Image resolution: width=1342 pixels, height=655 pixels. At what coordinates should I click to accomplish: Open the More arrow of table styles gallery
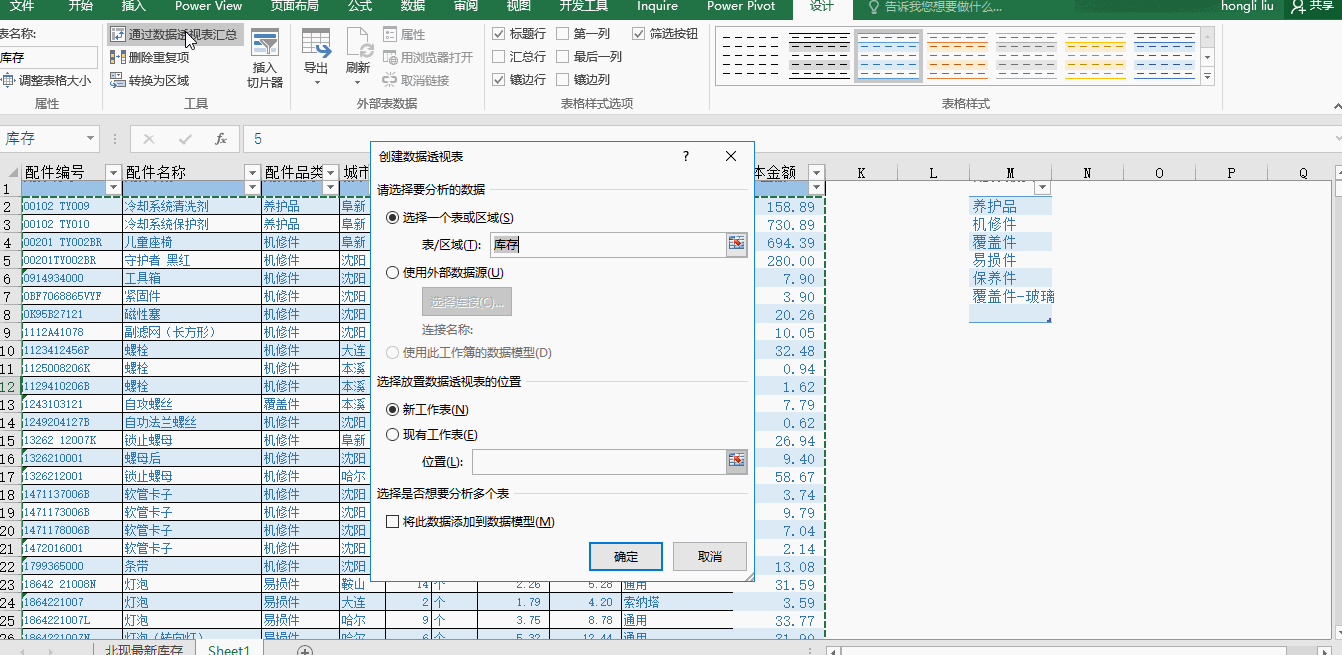point(1207,76)
